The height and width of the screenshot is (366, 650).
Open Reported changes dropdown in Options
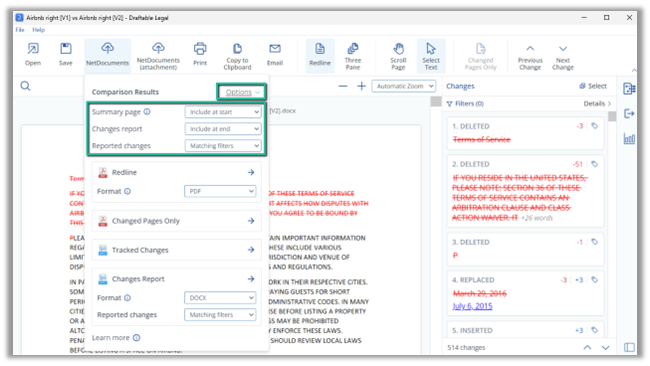[x=223, y=146]
